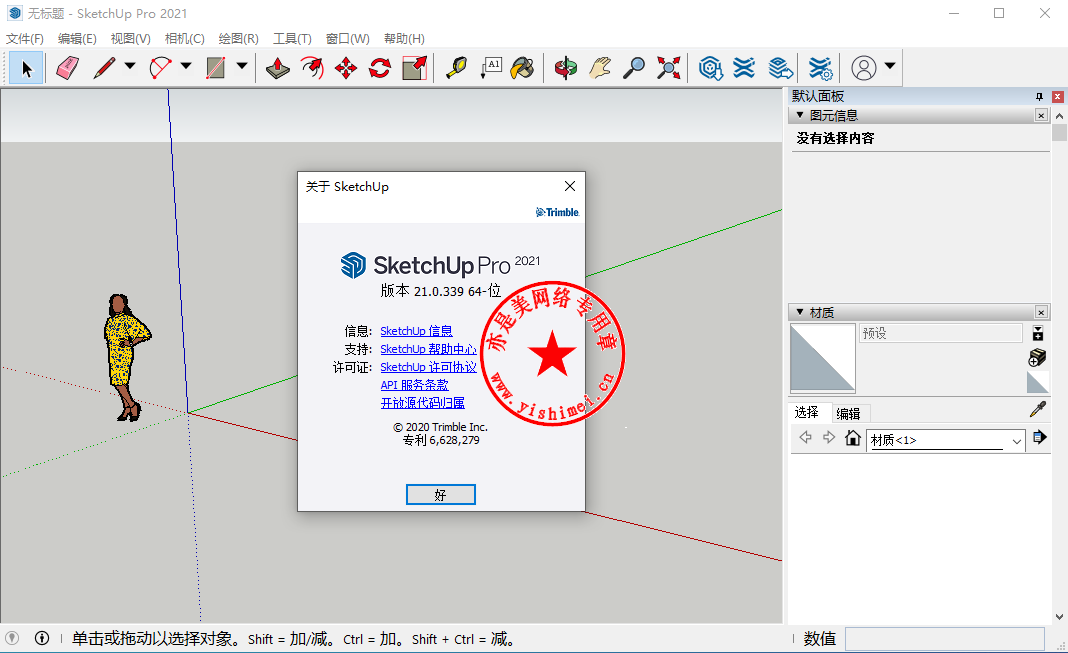Collapse the 材质 panel section
The width and height of the screenshot is (1068, 653).
pyautogui.click(x=800, y=312)
